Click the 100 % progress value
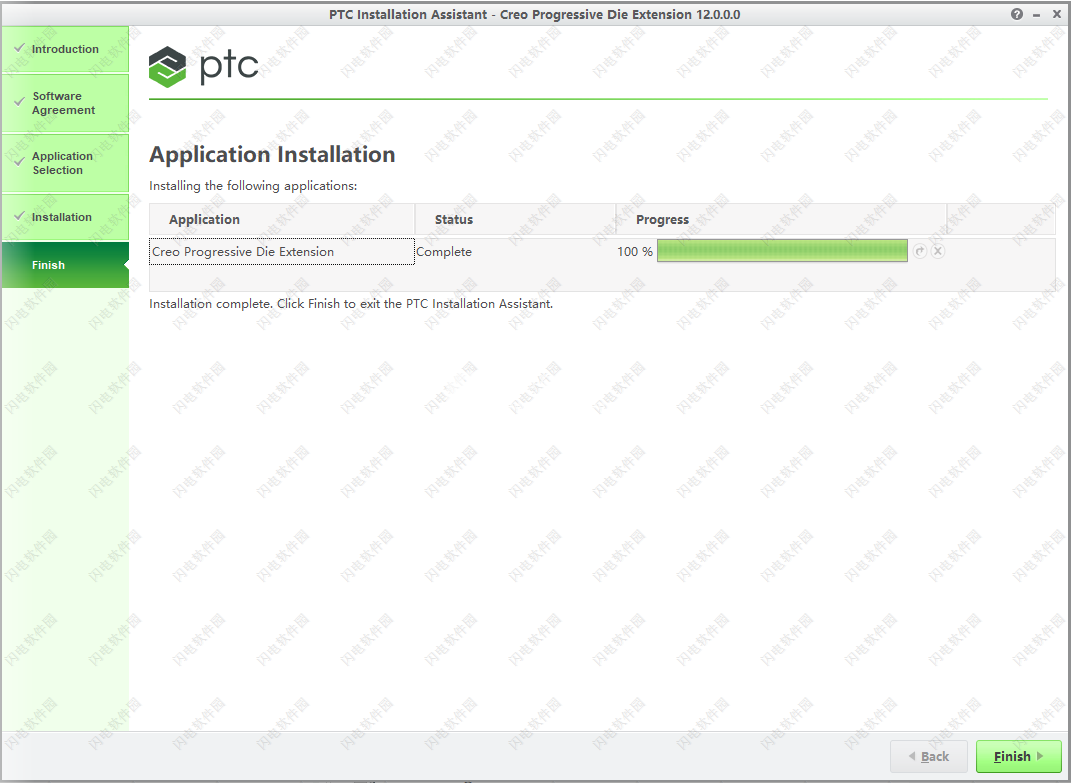The height and width of the screenshot is (783, 1071). click(635, 251)
